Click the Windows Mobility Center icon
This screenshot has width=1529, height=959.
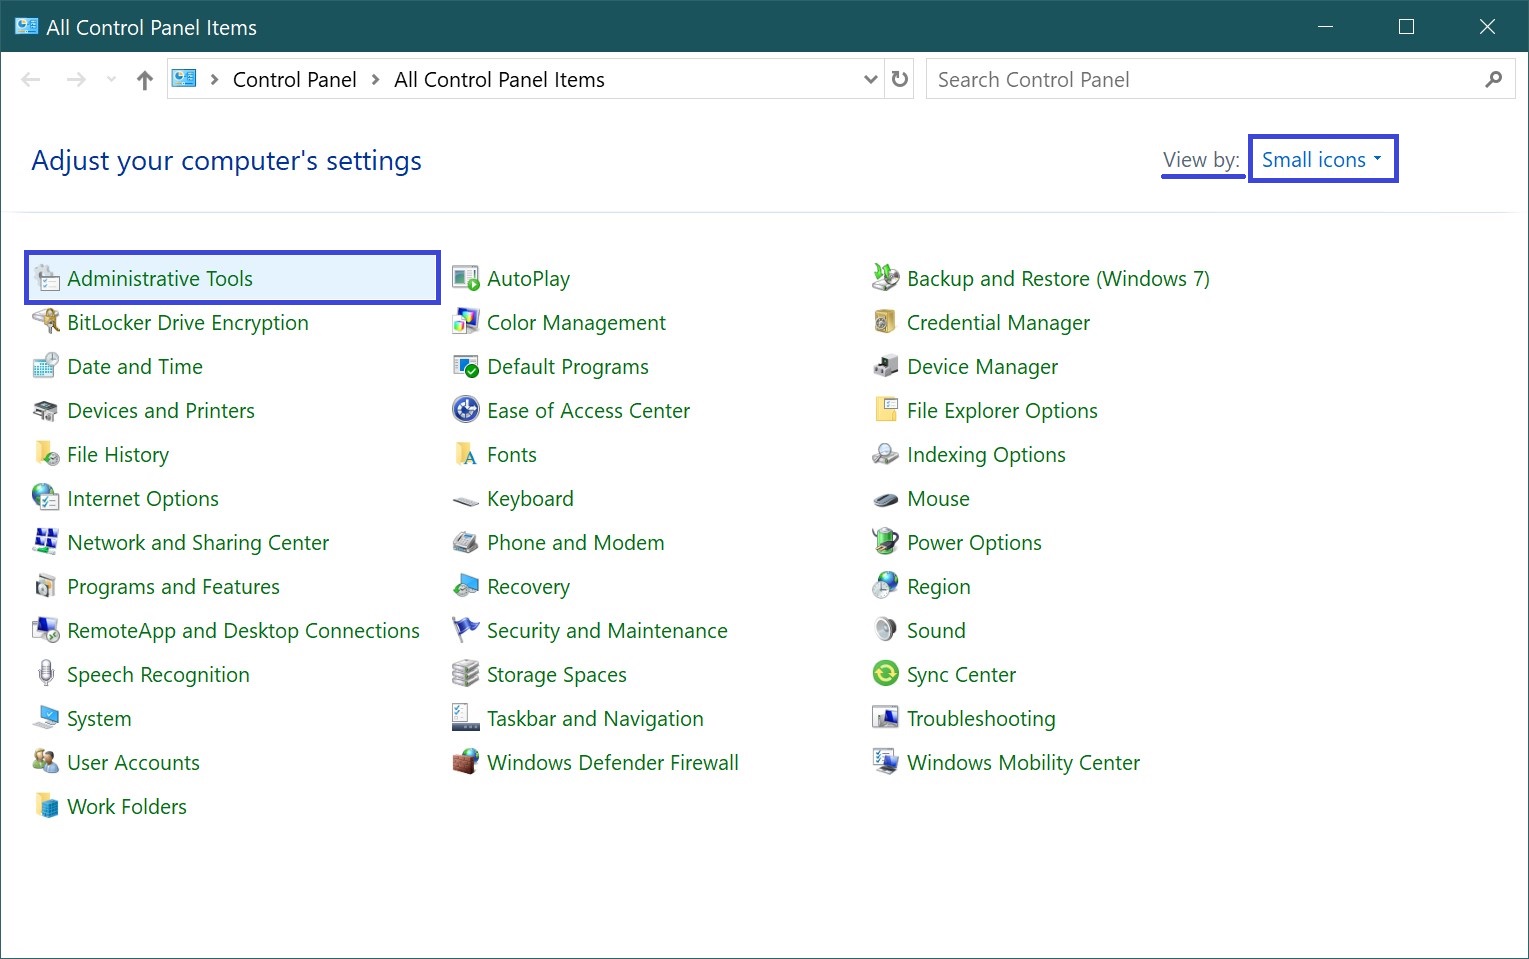(886, 762)
